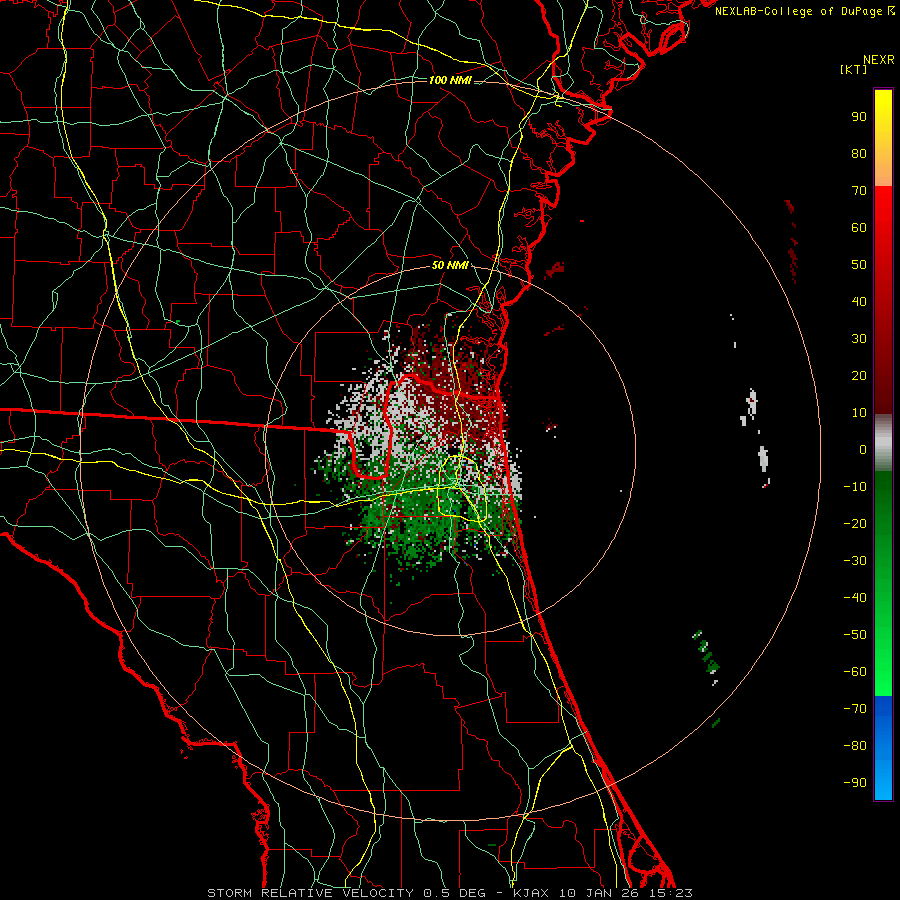This screenshot has height=900, width=900.
Task: Click the 20 value on the velocity scale
Action: pyautogui.click(x=859, y=376)
